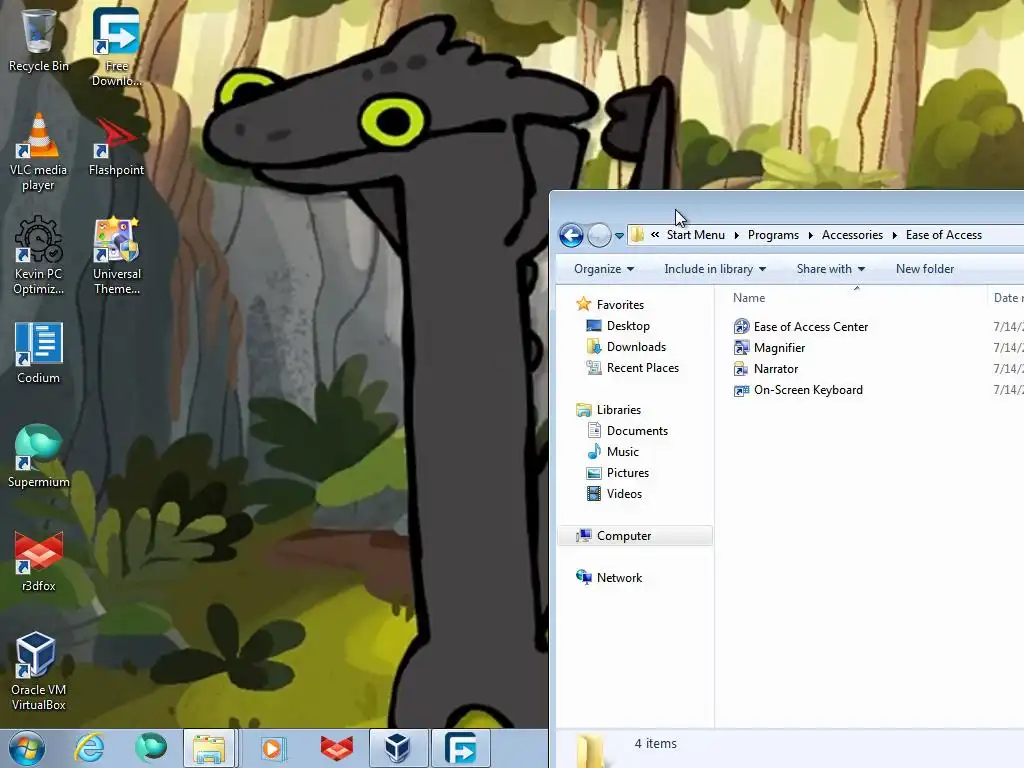Launch Internet Explorer from the taskbar
This screenshot has height=768, width=1024.
pyautogui.click(x=89, y=748)
